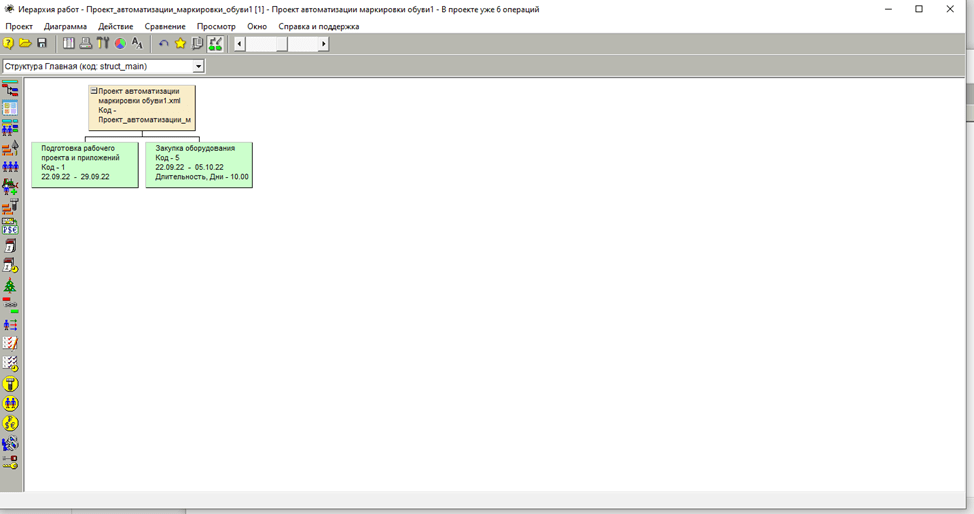Image resolution: width=974 pixels, height=514 pixels.
Task: Click the columns settings toolbar icon
Action: (69, 44)
